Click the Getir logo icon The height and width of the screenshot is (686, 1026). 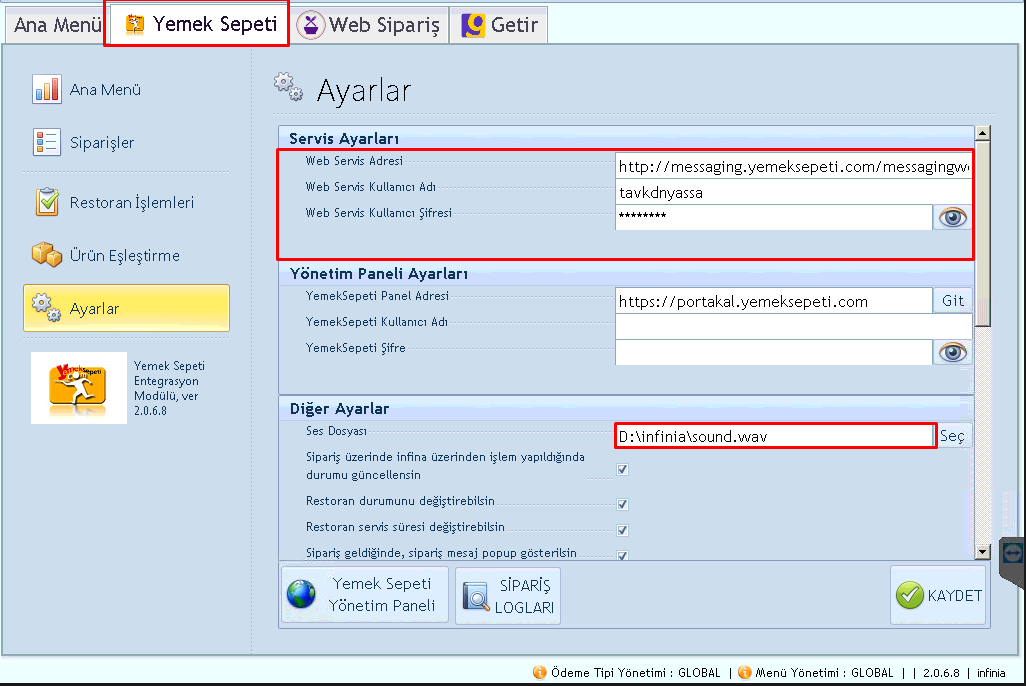pyautogui.click(x=473, y=25)
